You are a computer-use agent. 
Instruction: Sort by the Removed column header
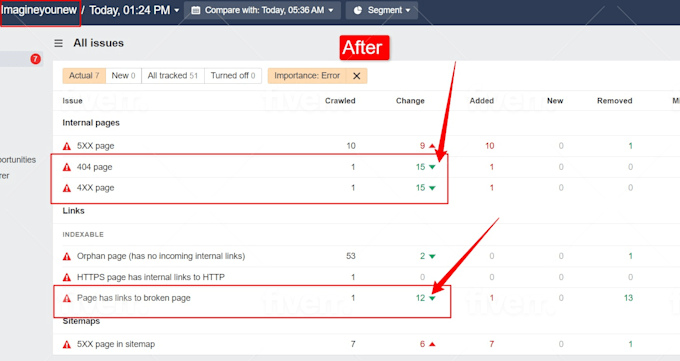coord(615,101)
